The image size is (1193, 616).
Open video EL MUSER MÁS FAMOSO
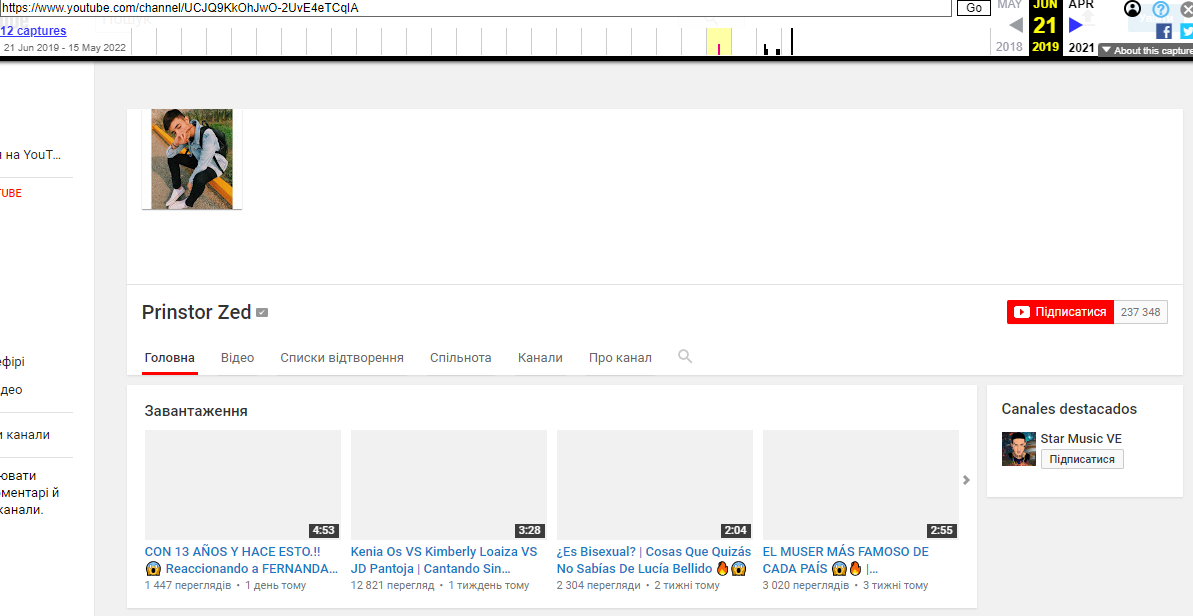(846, 560)
